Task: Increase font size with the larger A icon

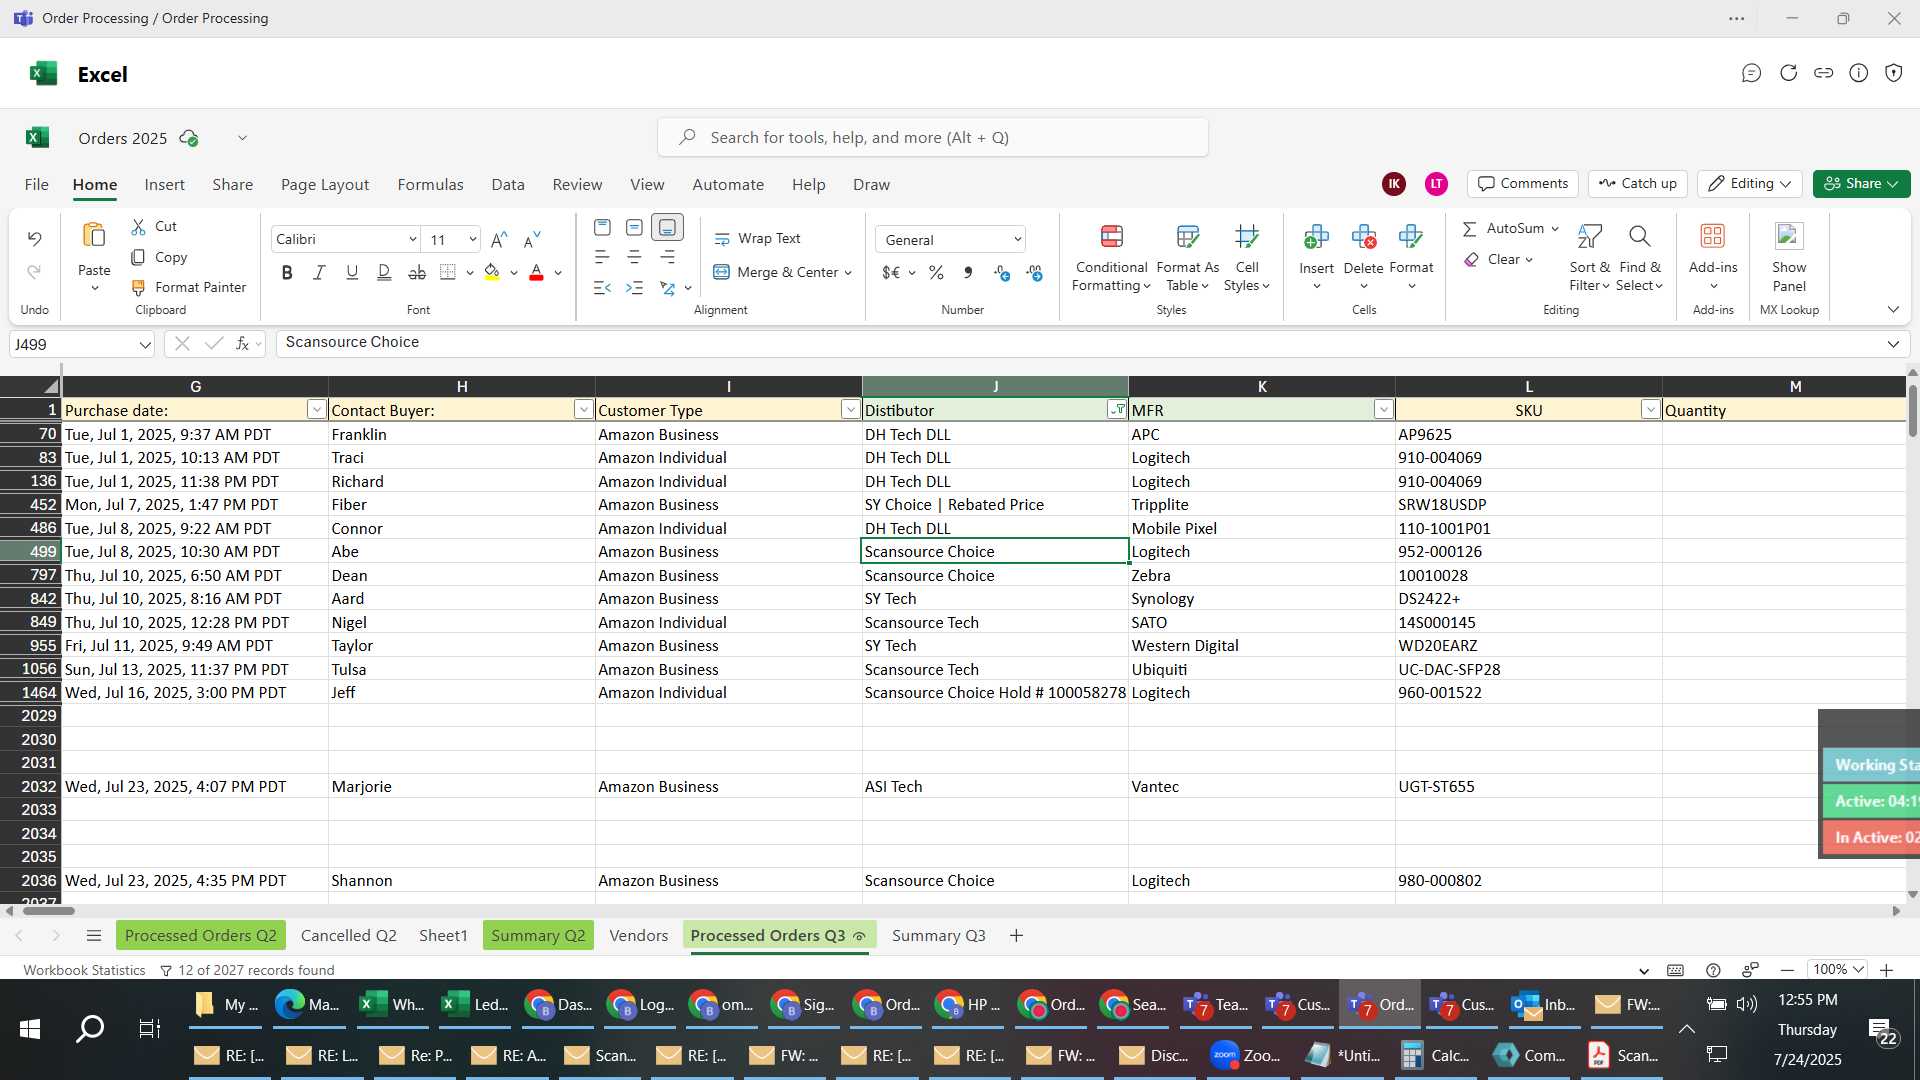Action: [x=499, y=239]
